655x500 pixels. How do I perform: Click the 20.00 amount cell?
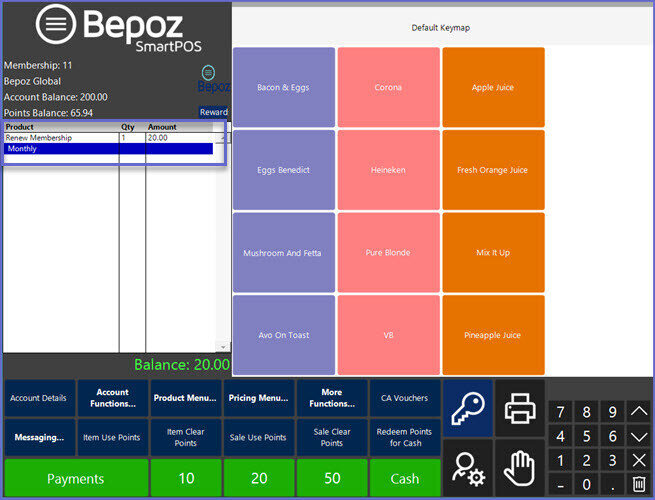(180, 138)
